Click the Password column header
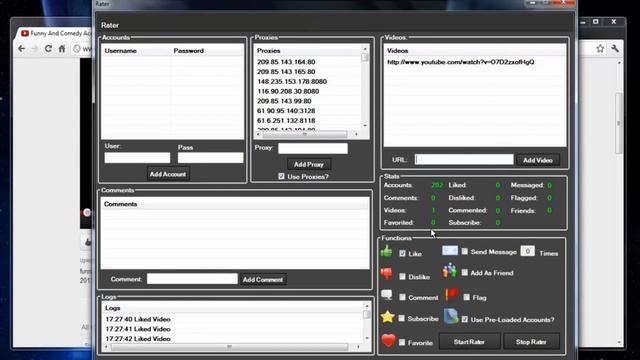 pos(207,51)
